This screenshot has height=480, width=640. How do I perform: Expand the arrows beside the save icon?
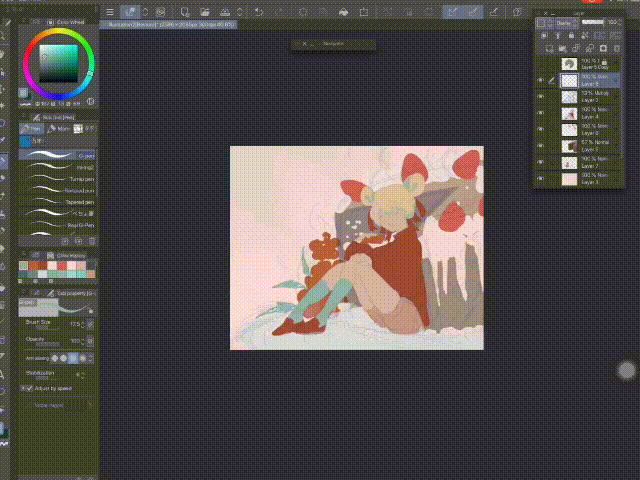240,12
